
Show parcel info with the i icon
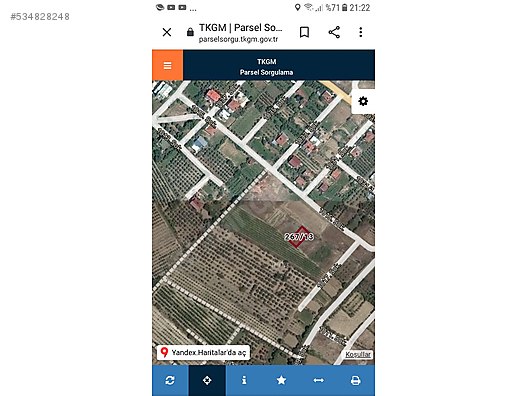pyautogui.click(x=244, y=381)
